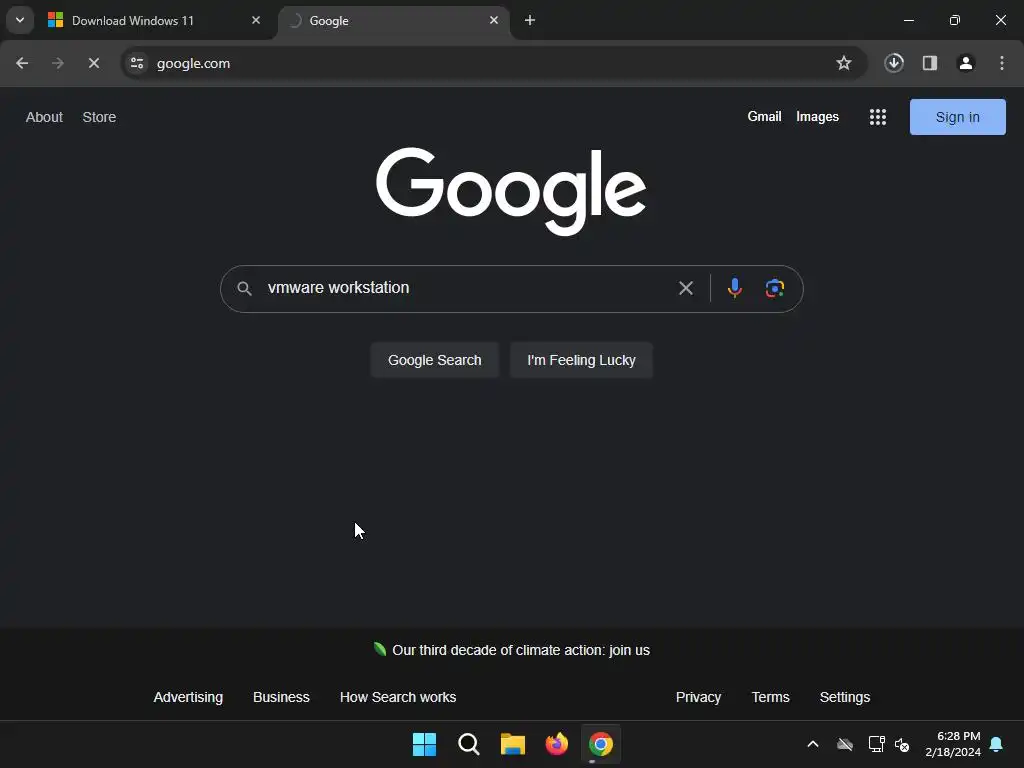Screen dimensions: 1024x768
Task: Click the Chrome taskbar icon
Action: [601, 744]
